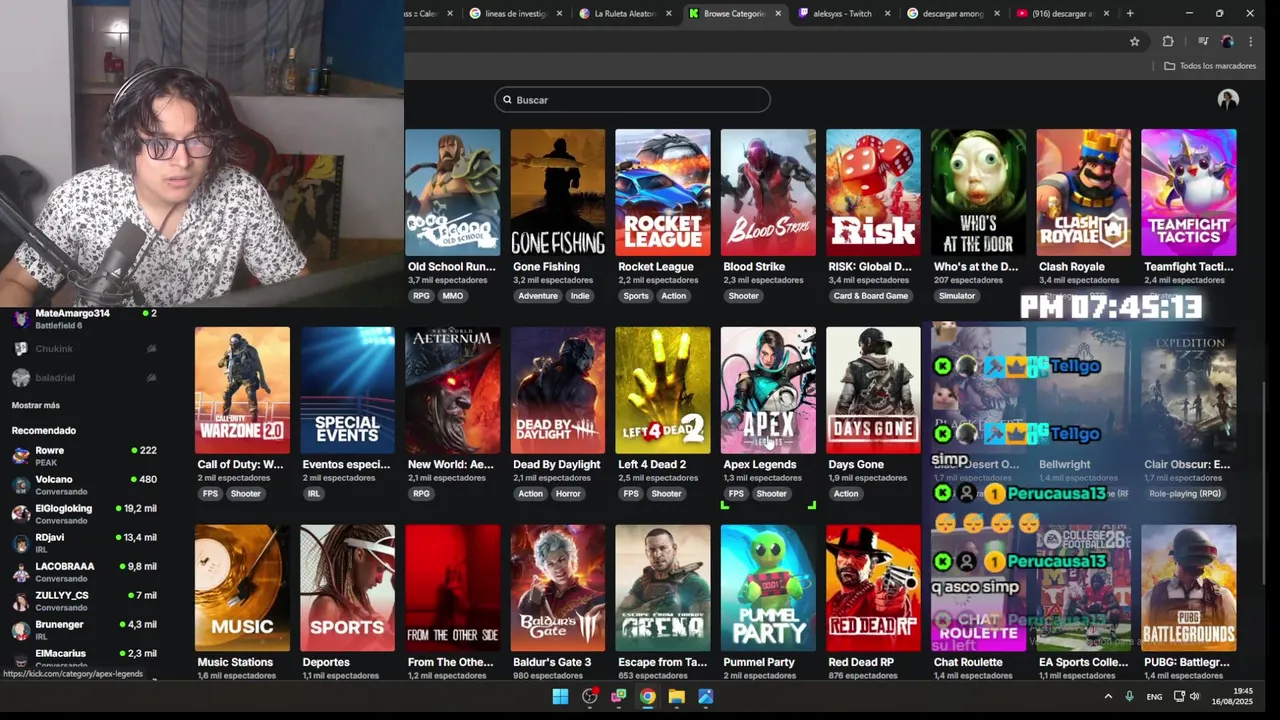Click Volcano's avatar in Recomendado

[x=21, y=484]
